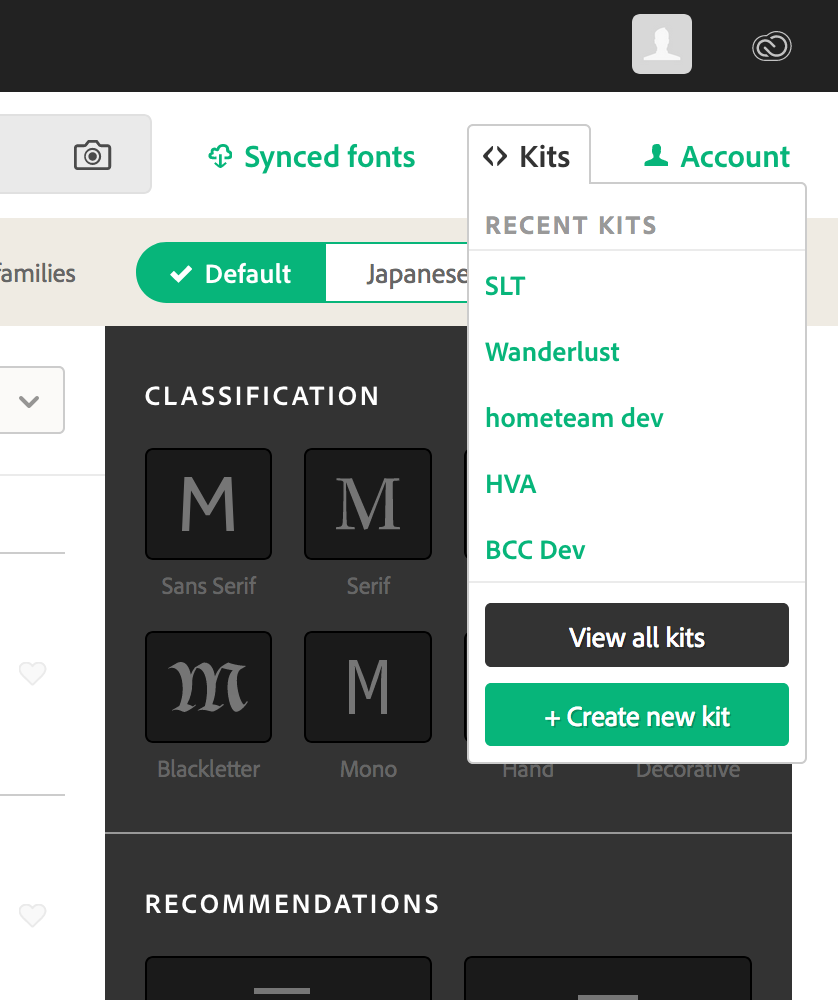Viewport: 838px width, 1000px height.
Task: Click the Sans Serif label text
Action: coord(209,585)
